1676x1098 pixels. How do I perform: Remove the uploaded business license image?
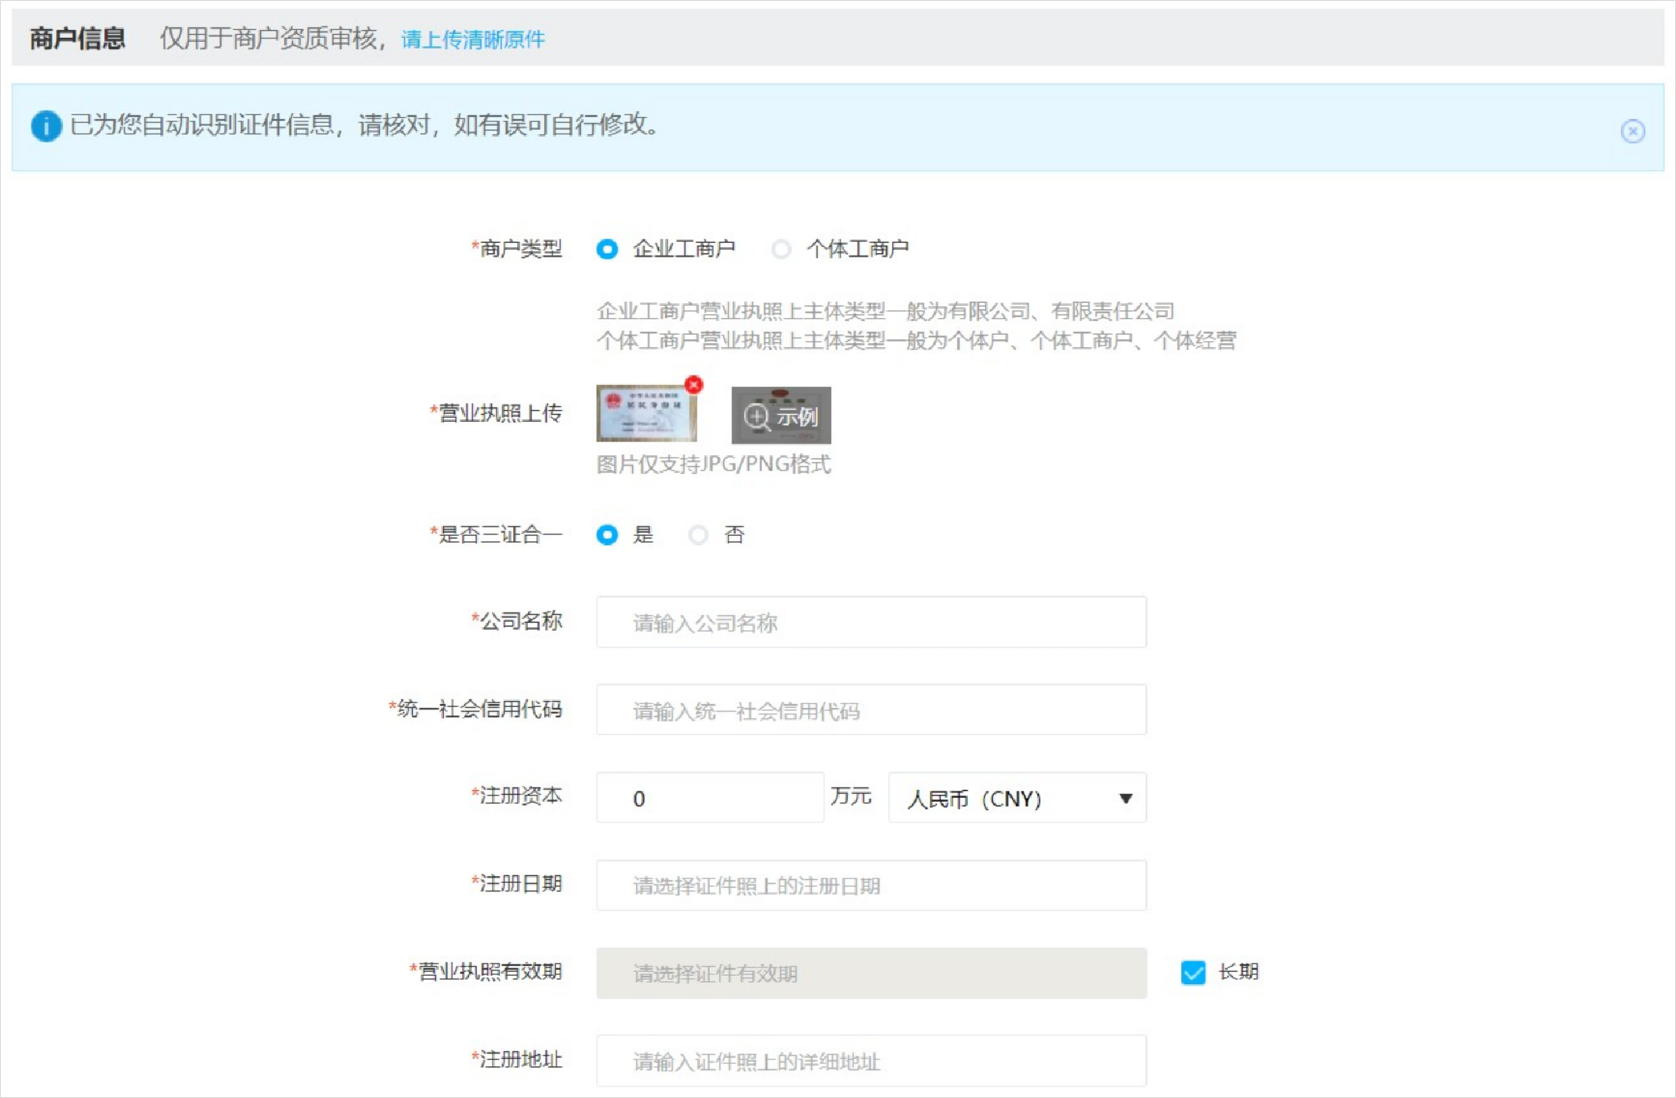point(694,385)
